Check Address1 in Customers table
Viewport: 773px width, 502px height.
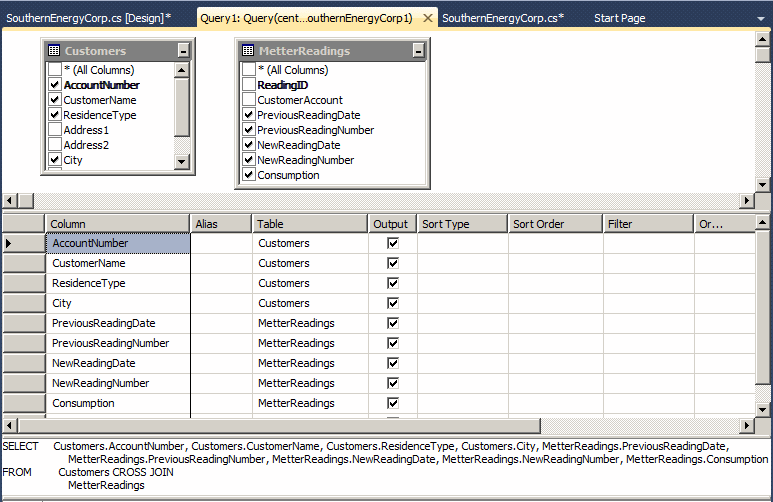(x=55, y=130)
